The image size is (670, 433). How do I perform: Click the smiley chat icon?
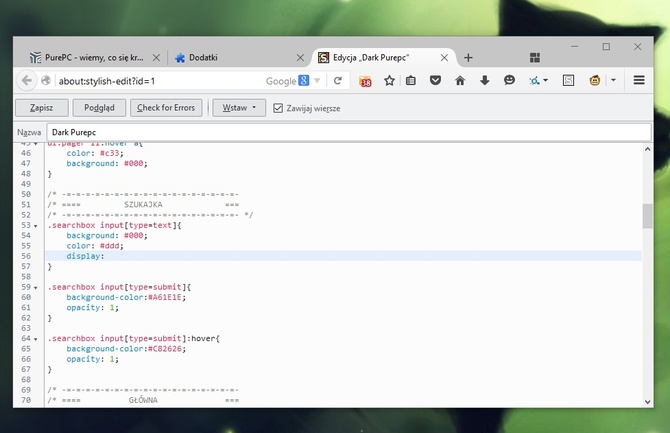coord(509,80)
